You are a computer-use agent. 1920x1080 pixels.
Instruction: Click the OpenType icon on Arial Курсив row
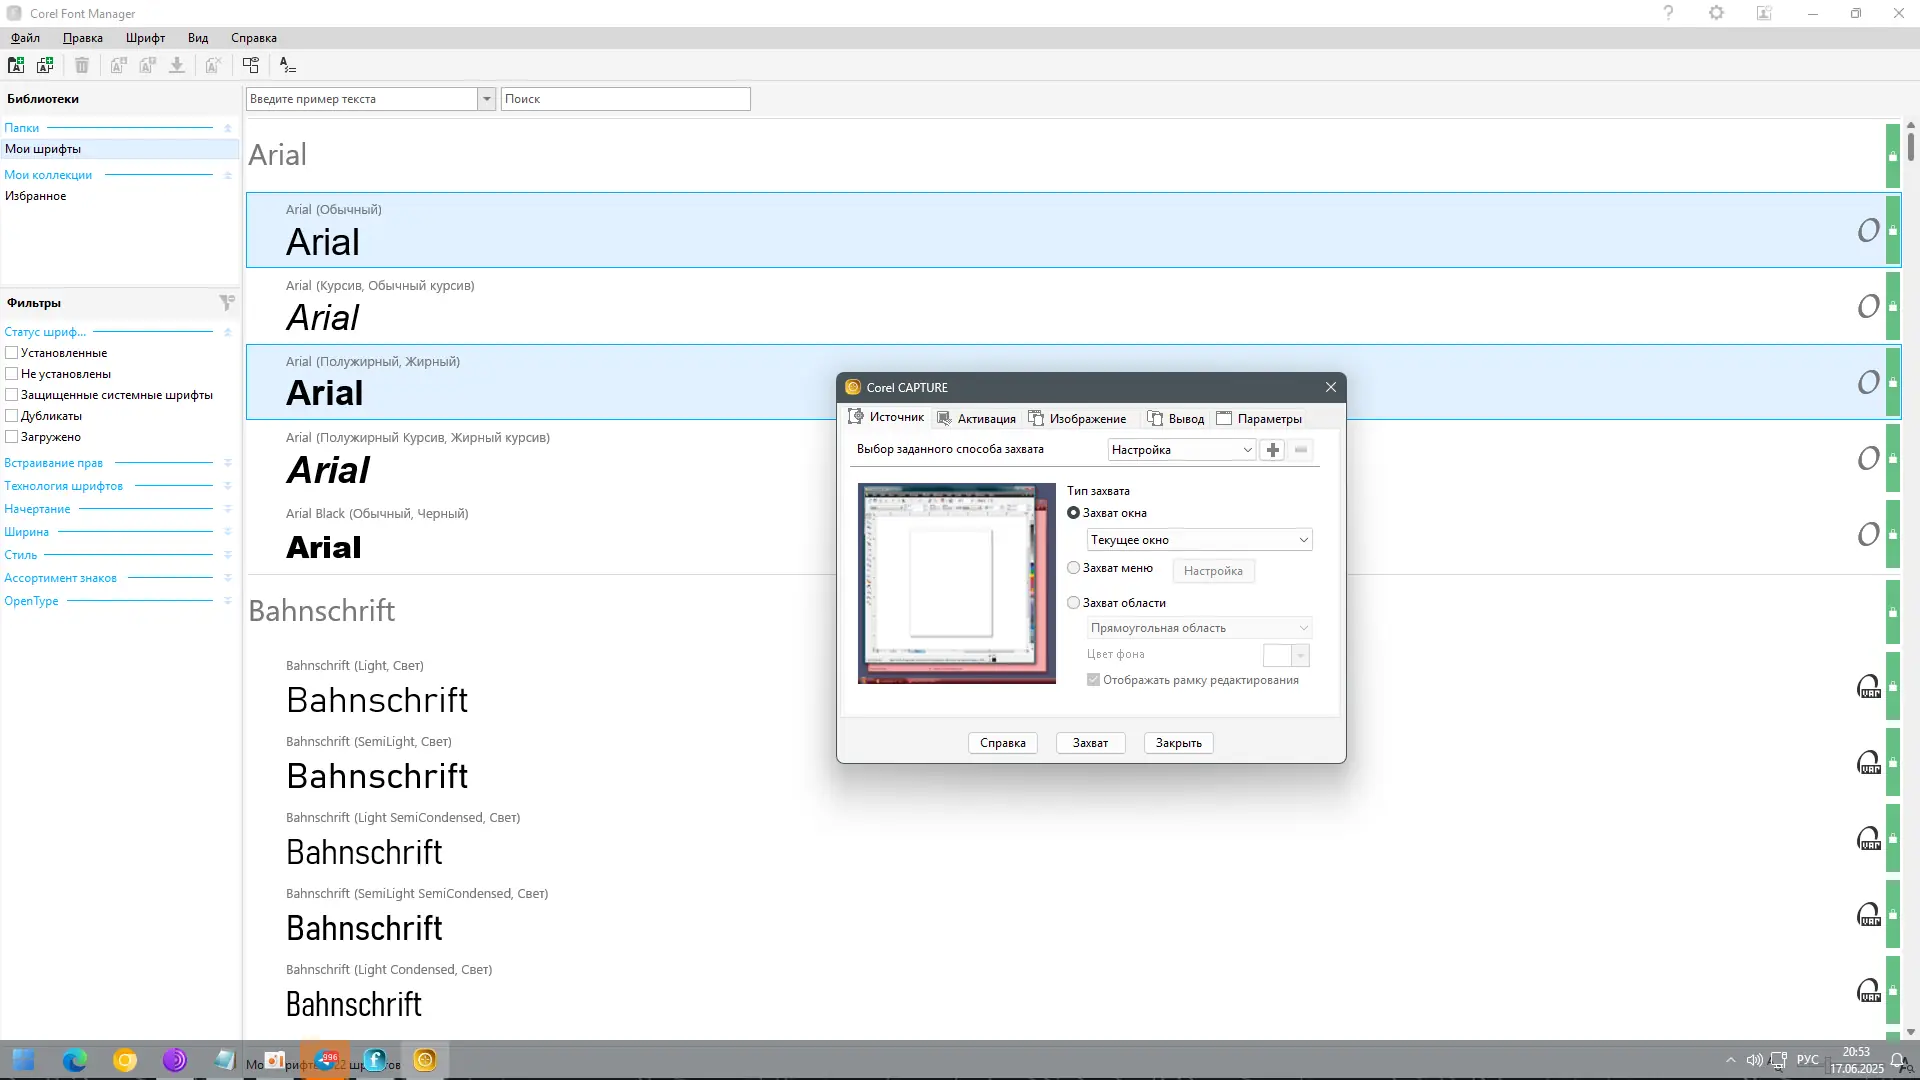[1868, 307]
